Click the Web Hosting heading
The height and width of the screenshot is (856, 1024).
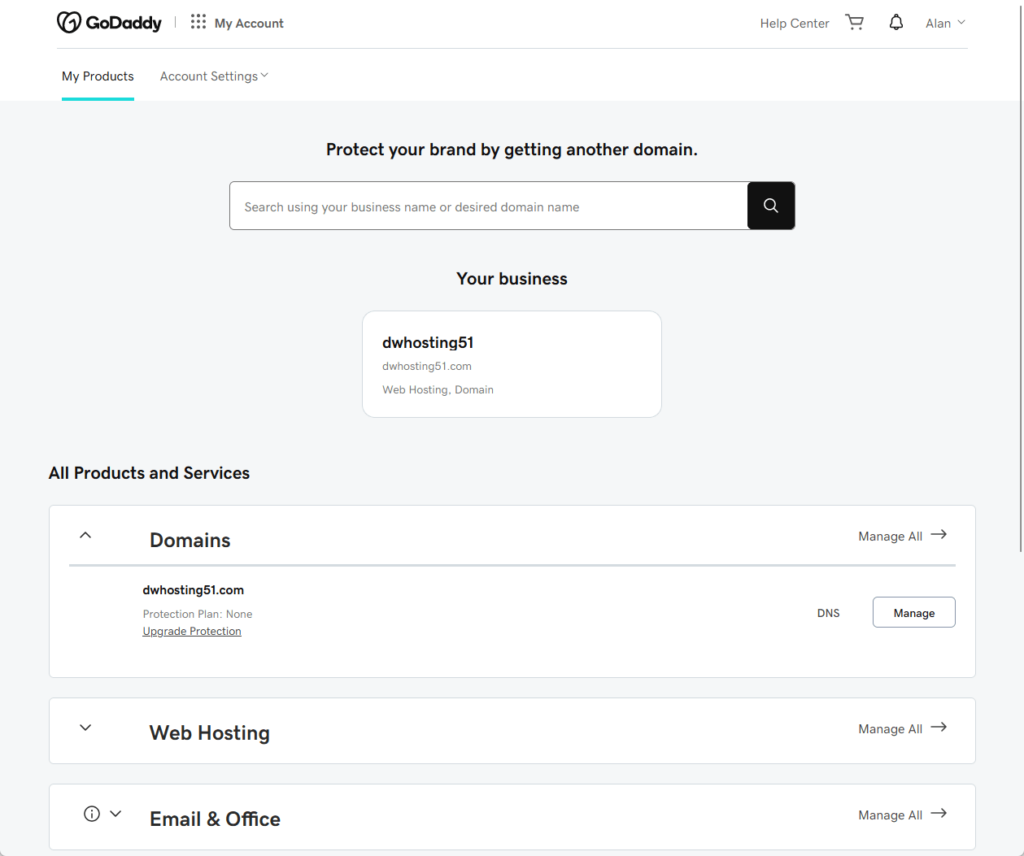[210, 733]
